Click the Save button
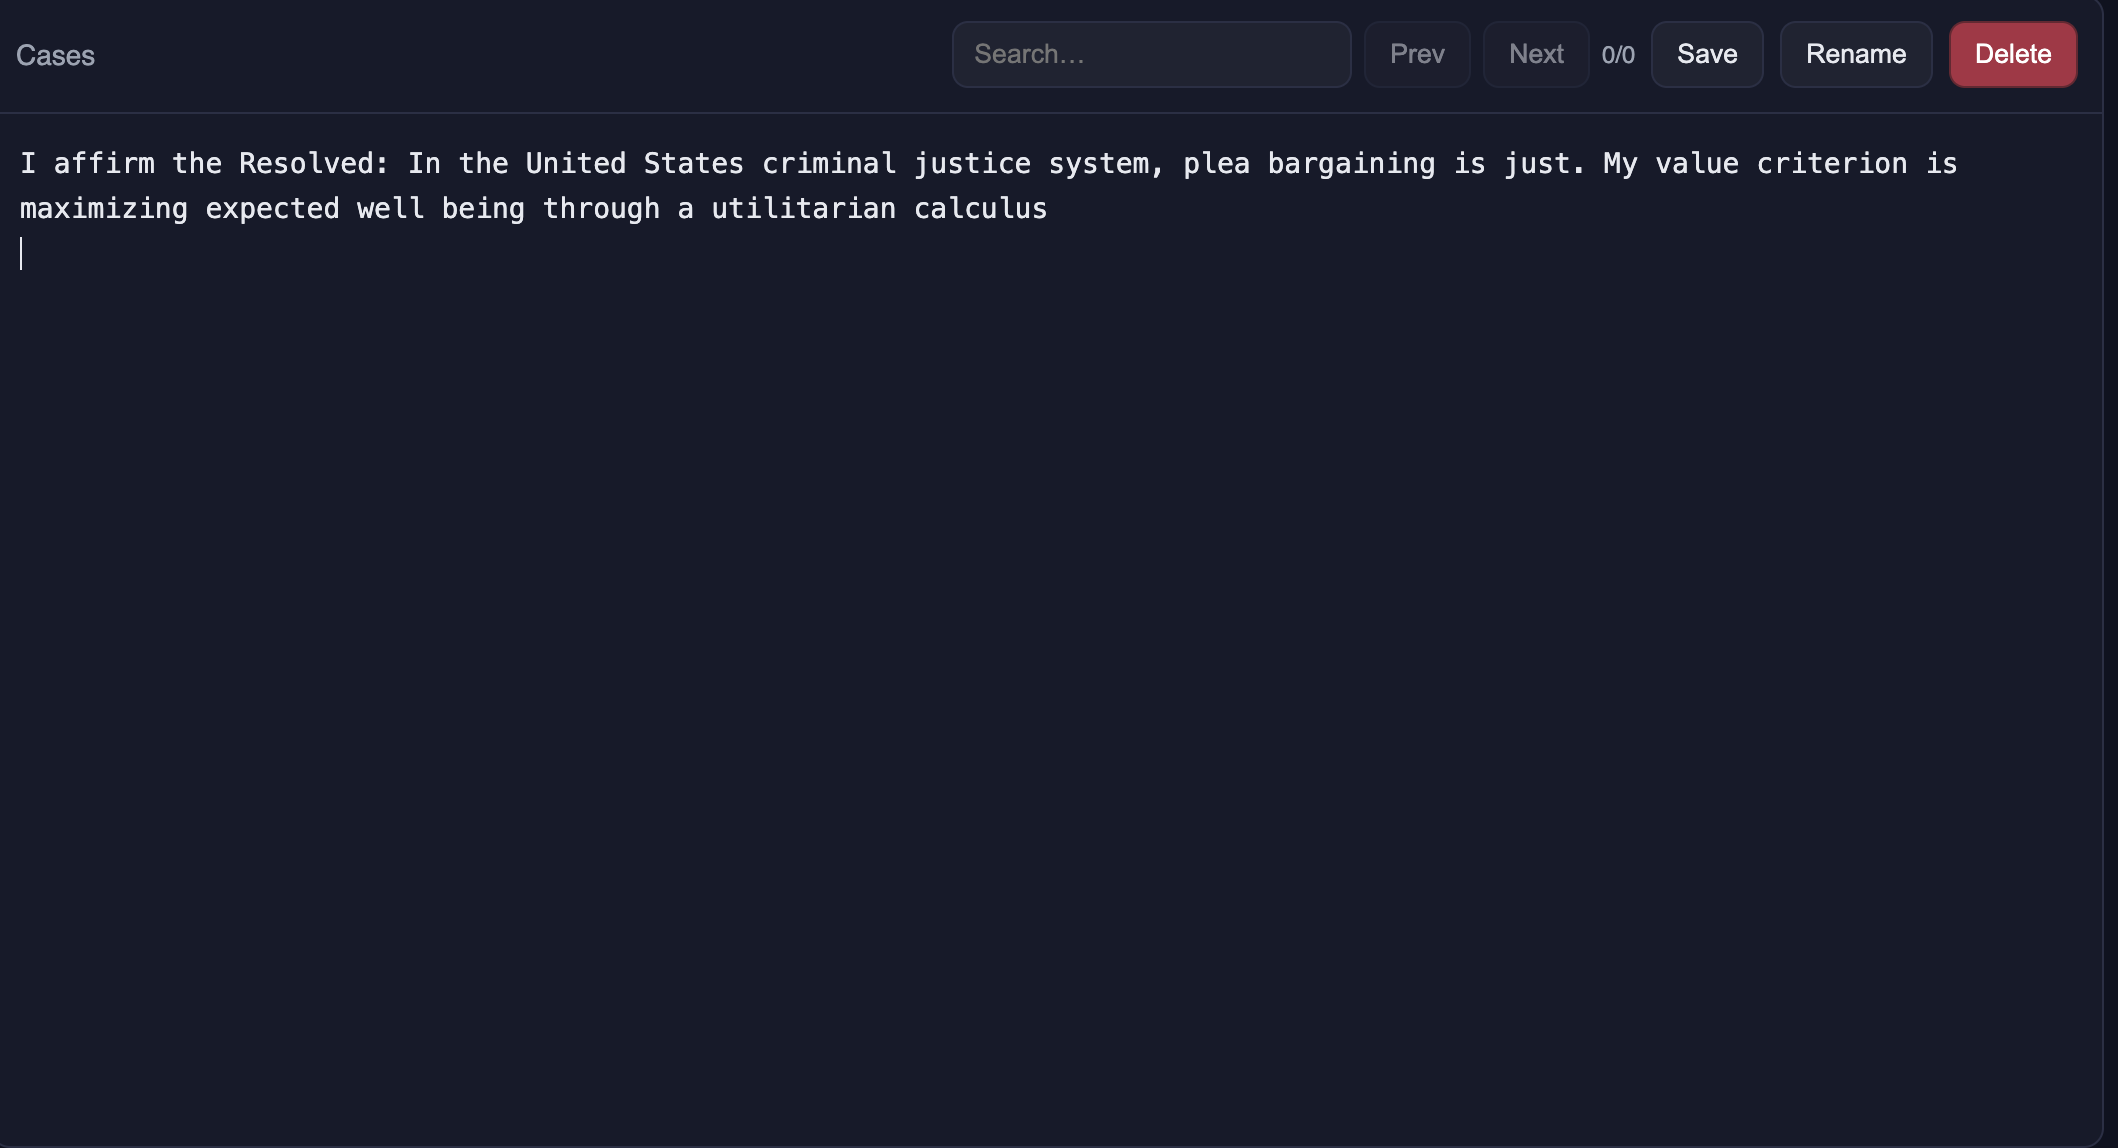Image resolution: width=2118 pixels, height=1148 pixels. (x=1707, y=54)
